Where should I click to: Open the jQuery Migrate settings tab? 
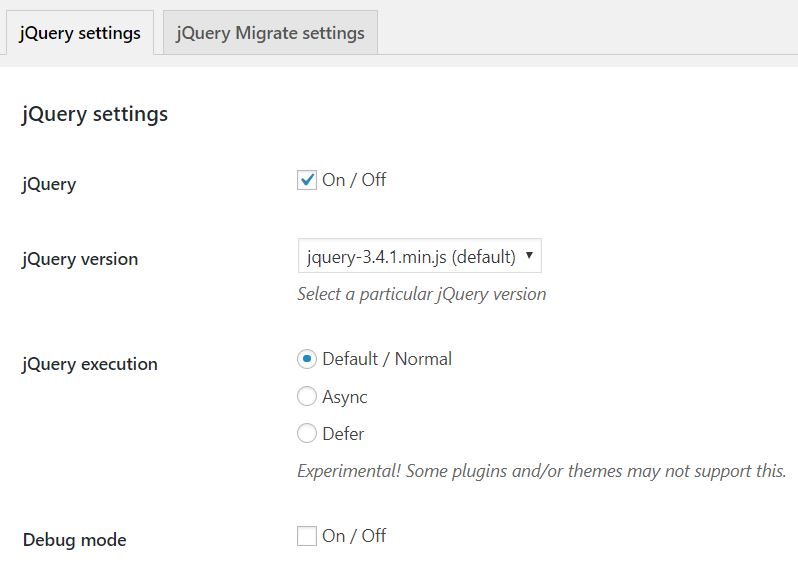point(270,33)
